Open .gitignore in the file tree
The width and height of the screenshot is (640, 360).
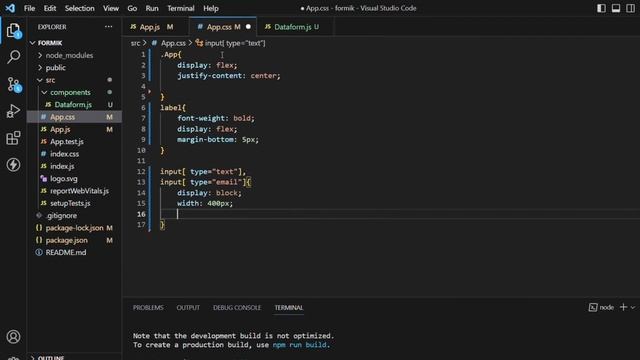click(x=74, y=216)
